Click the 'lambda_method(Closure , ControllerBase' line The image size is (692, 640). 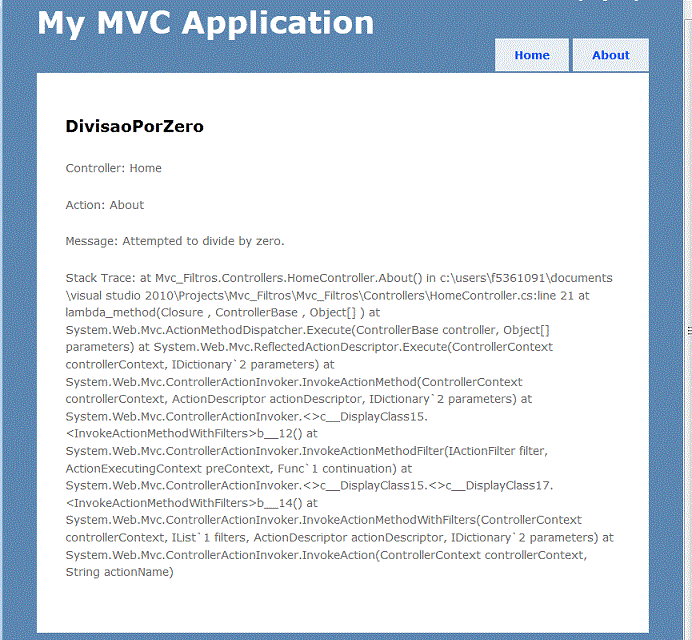coord(223,312)
